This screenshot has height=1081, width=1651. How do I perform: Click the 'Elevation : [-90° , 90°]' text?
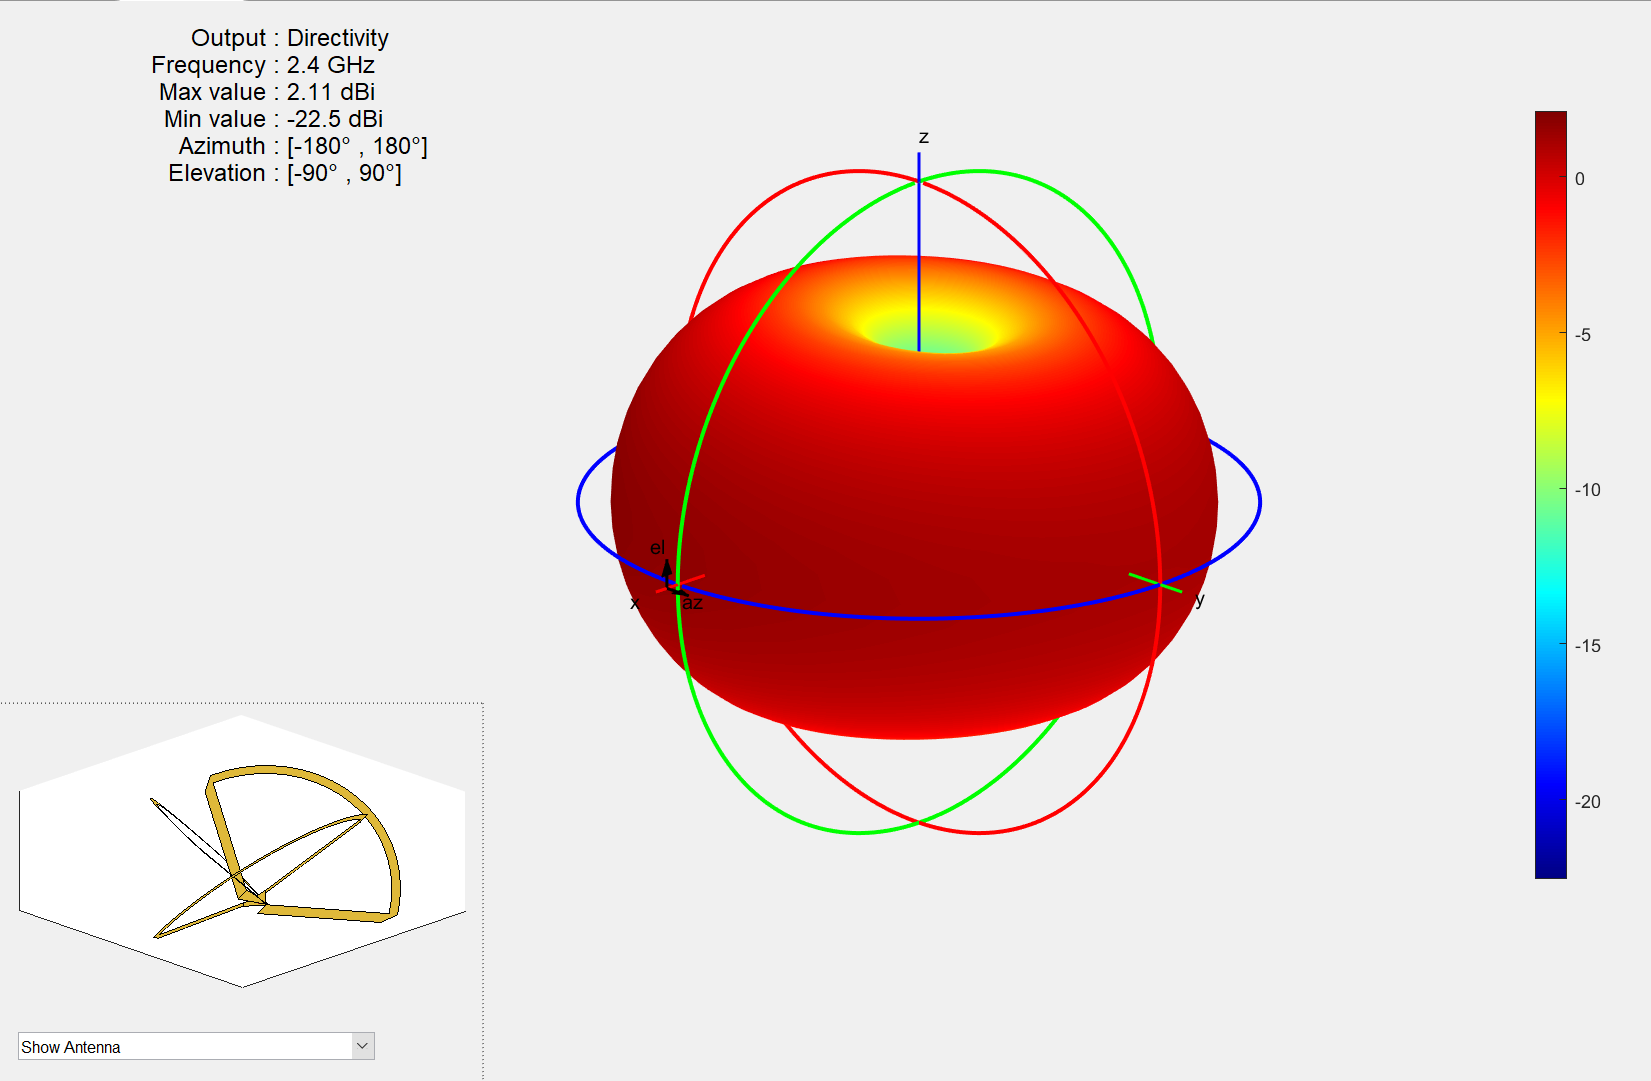pos(285,173)
